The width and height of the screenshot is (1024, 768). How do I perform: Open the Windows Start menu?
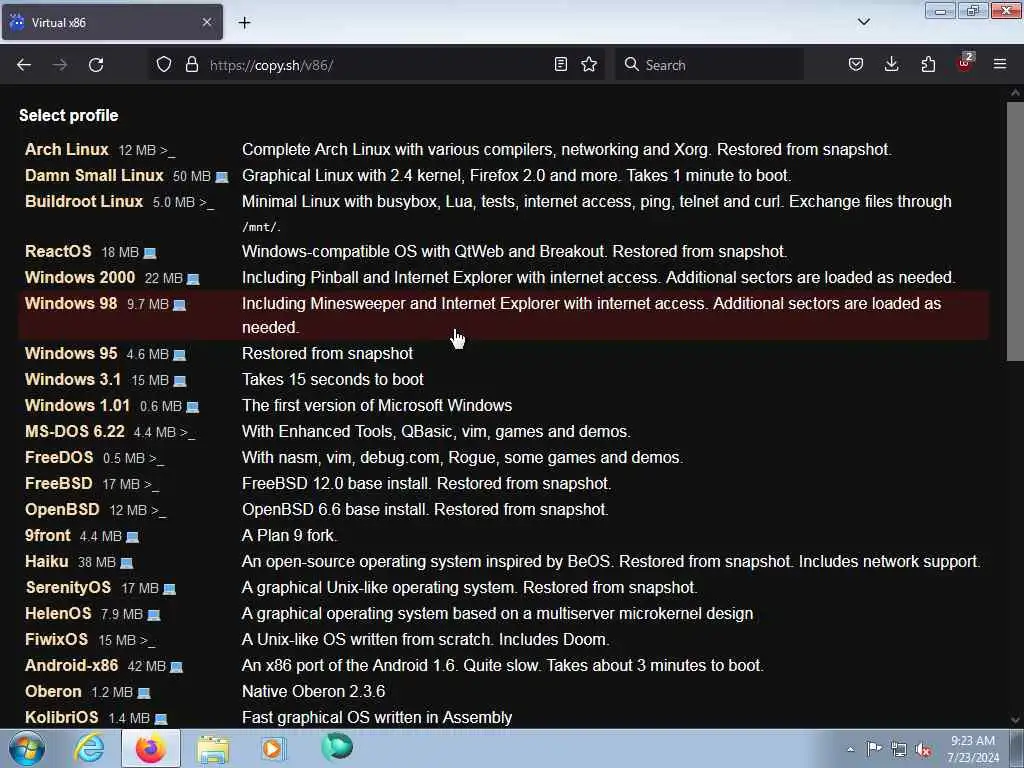click(x=27, y=749)
